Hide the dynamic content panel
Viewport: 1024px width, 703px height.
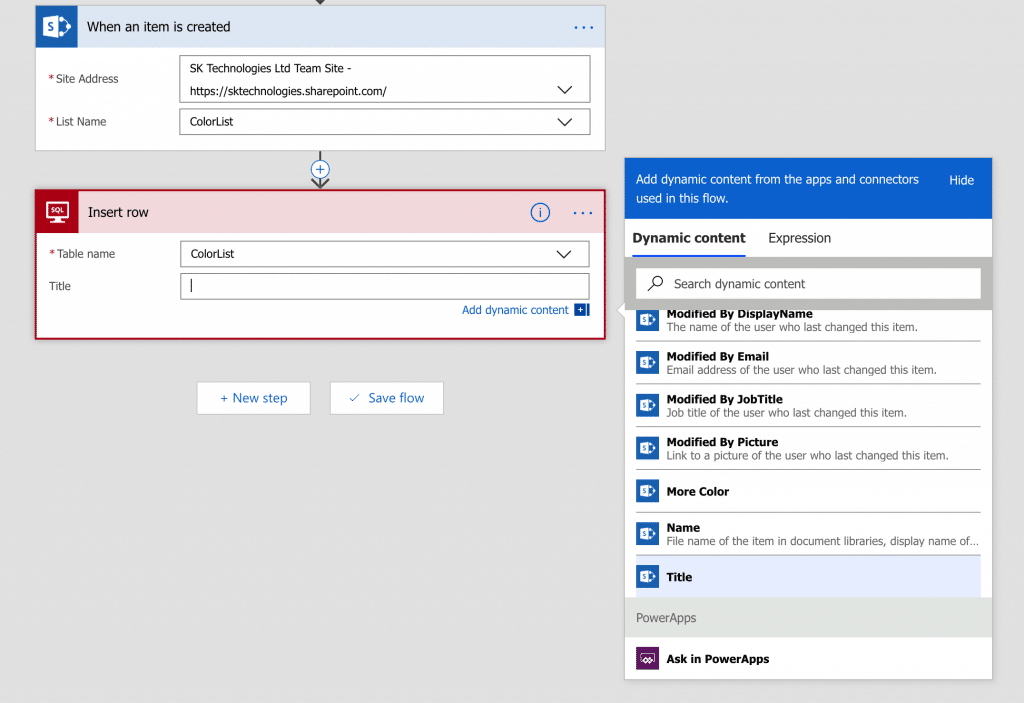[x=961, y=180]
